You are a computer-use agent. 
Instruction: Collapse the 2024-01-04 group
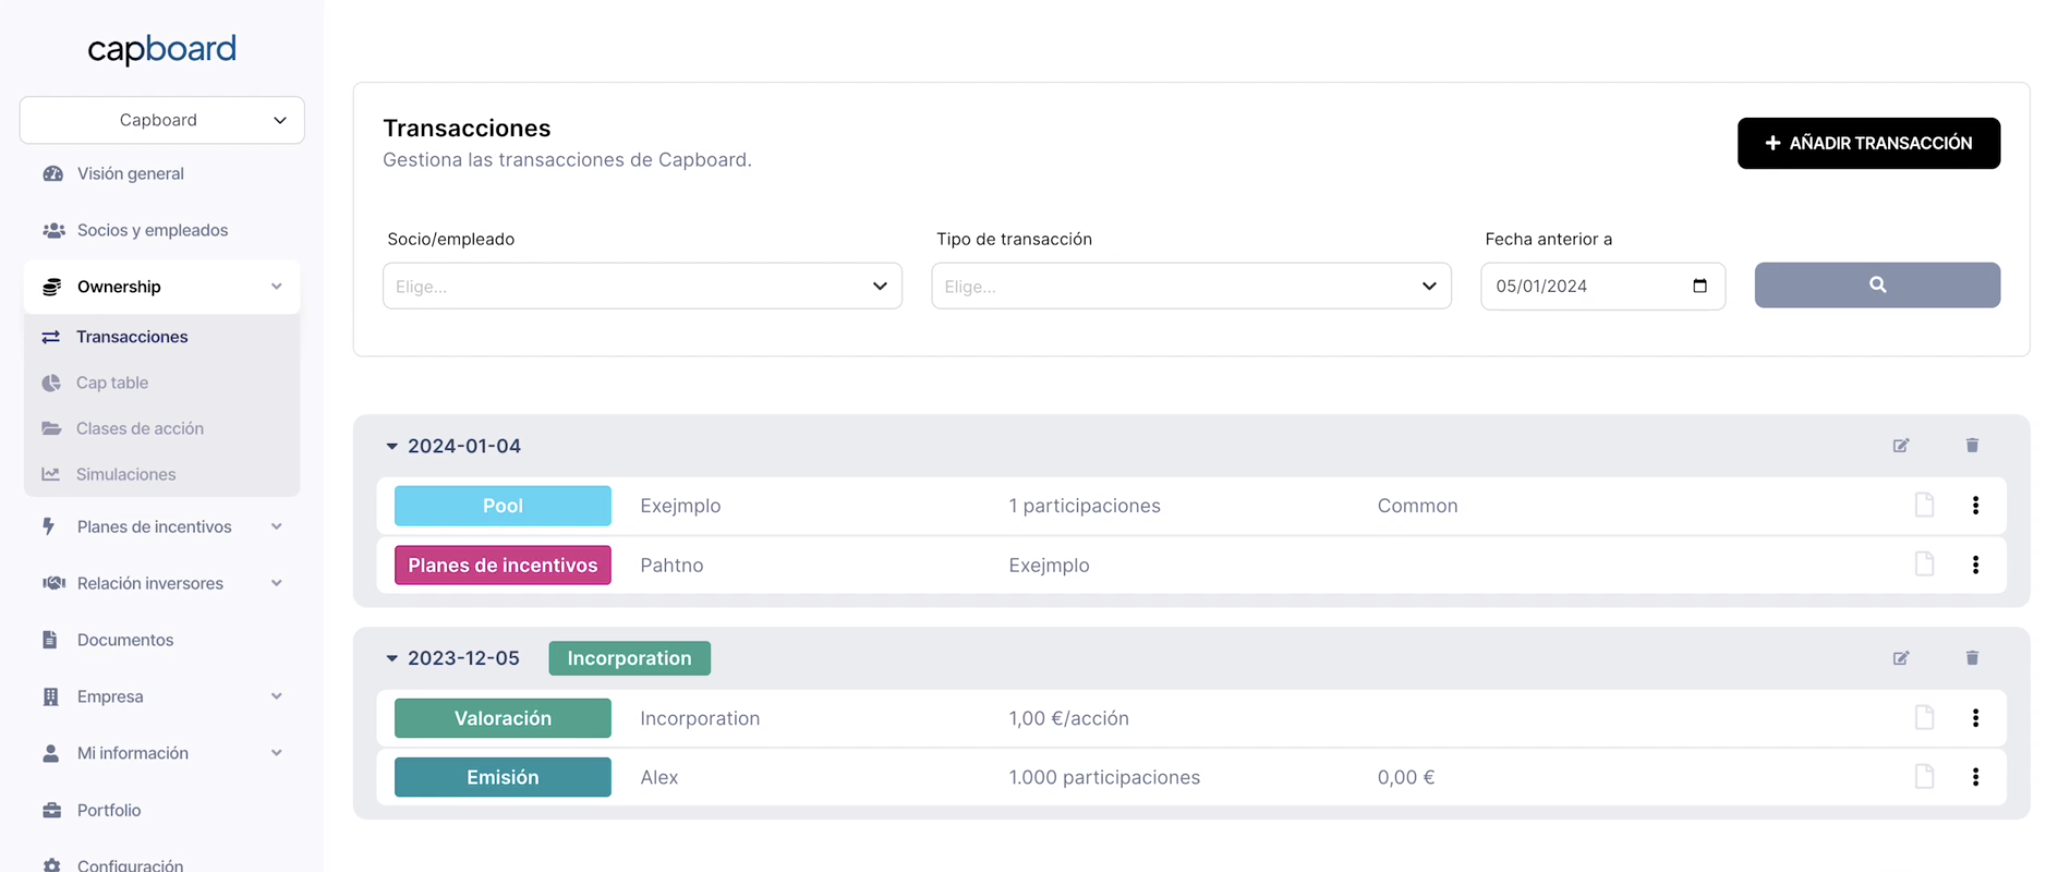[x=392, y=446]
